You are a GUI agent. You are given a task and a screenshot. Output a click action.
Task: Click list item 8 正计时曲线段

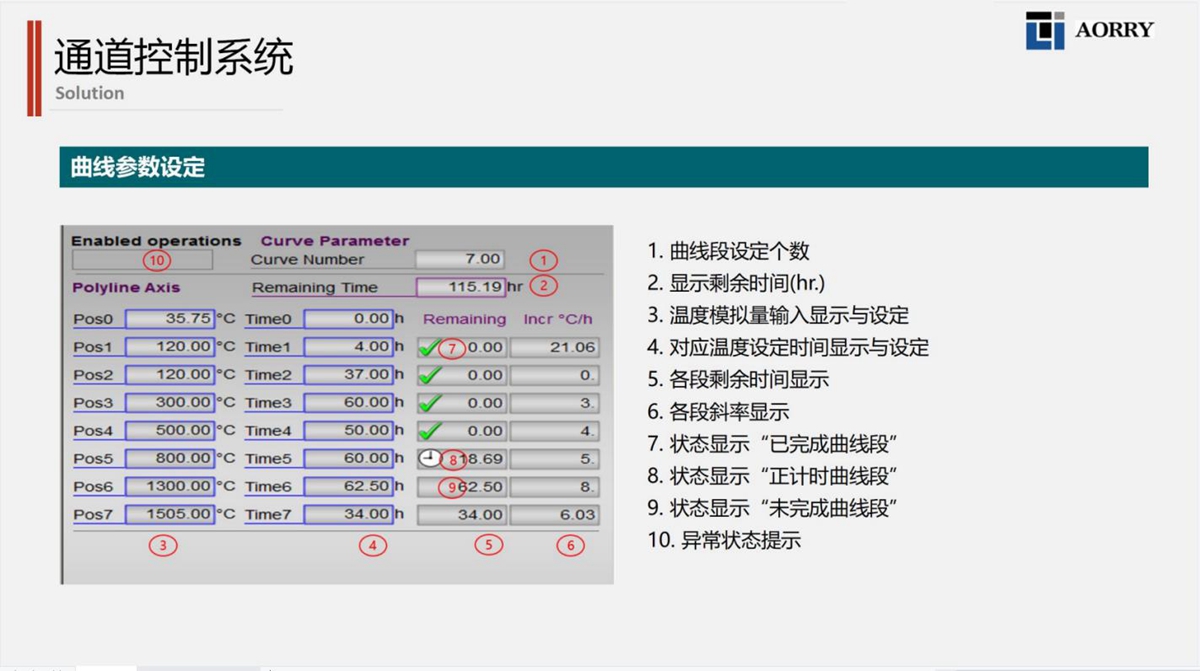click(x=771, y=476)
